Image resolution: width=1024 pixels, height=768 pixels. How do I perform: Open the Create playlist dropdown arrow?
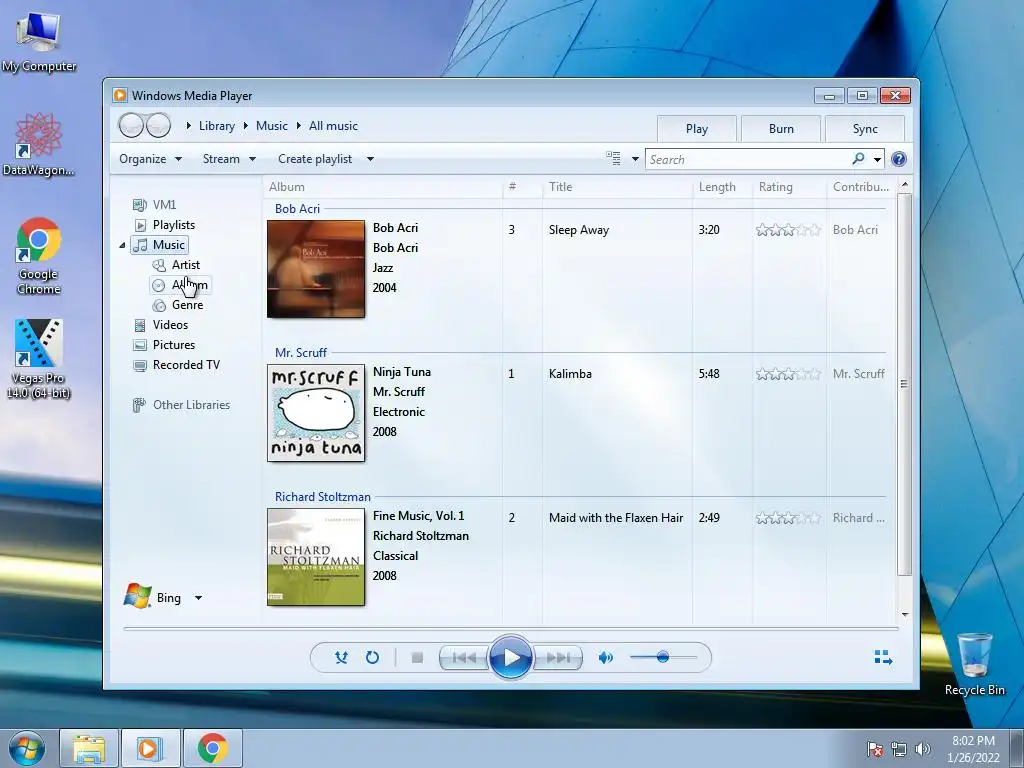pyautogui.click(x=370, y=159)
